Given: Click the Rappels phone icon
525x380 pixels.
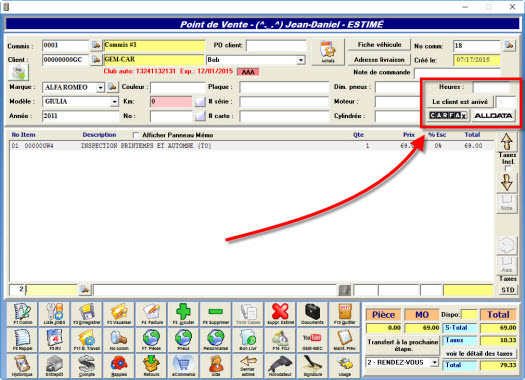Looking at the screenshot, I should [x=119, y=366].
